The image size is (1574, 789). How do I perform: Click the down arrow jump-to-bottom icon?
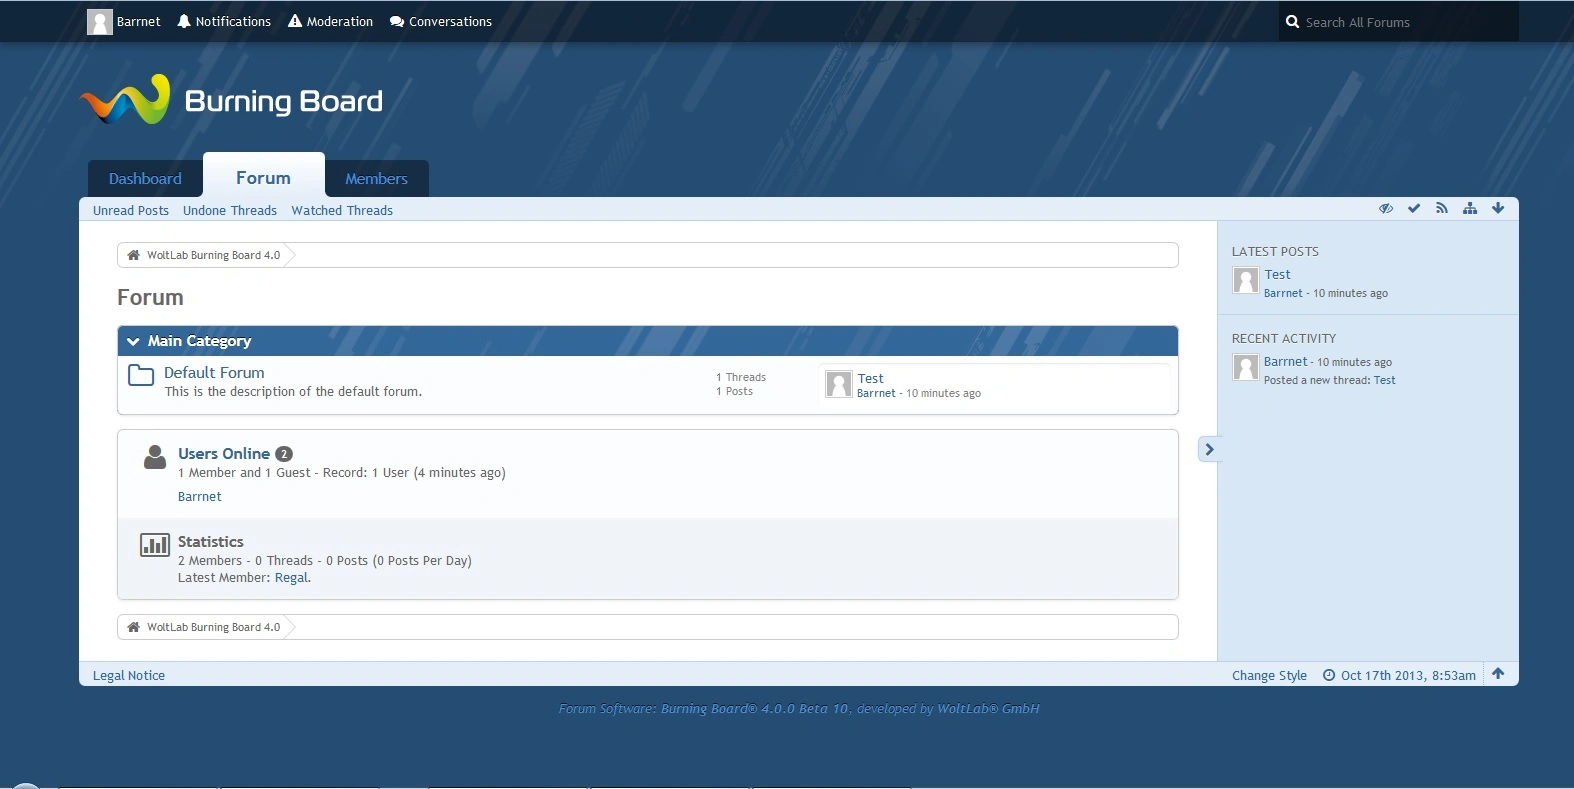point(1498,208)
